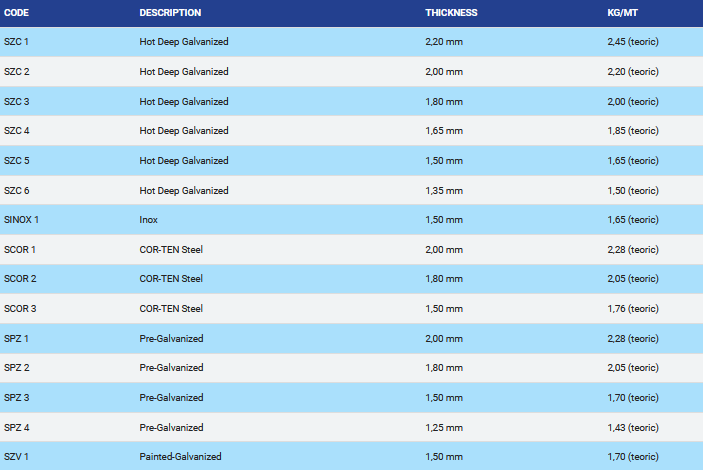
Task: Click the 1,65 mm thickness value
Action: point(444,131)
